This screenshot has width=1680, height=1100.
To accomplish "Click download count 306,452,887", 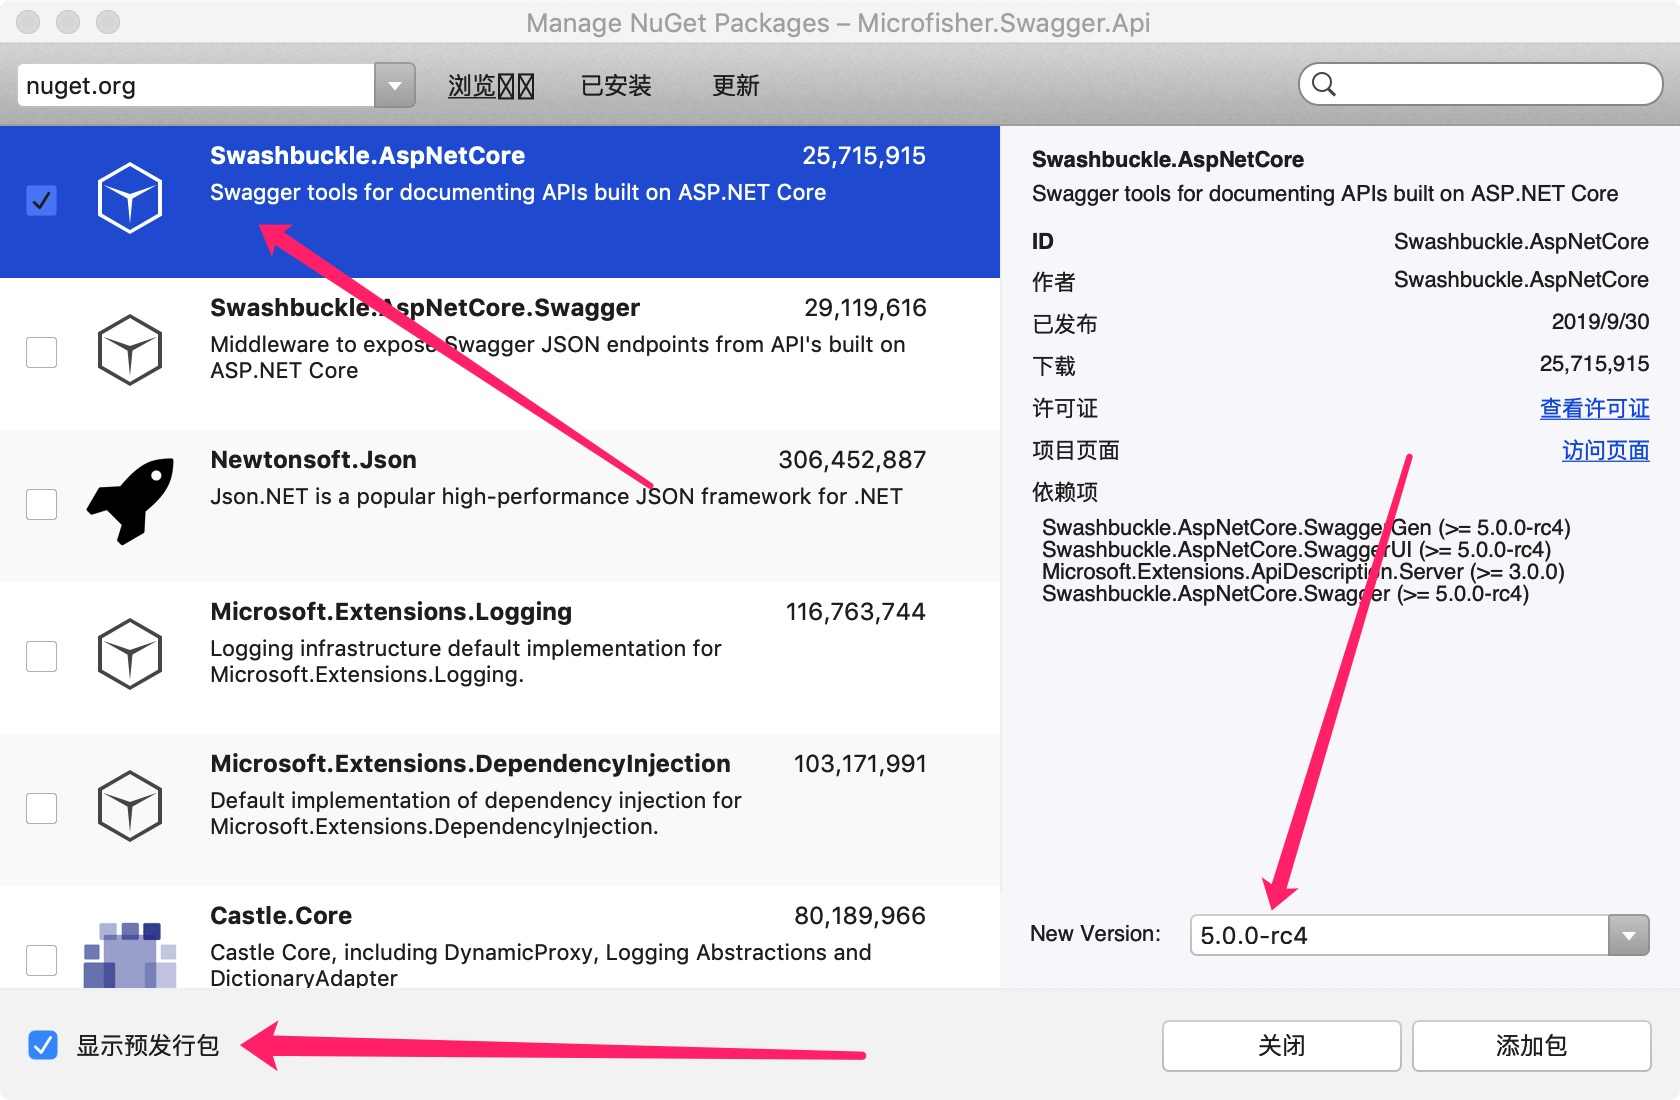I will 852,460.
